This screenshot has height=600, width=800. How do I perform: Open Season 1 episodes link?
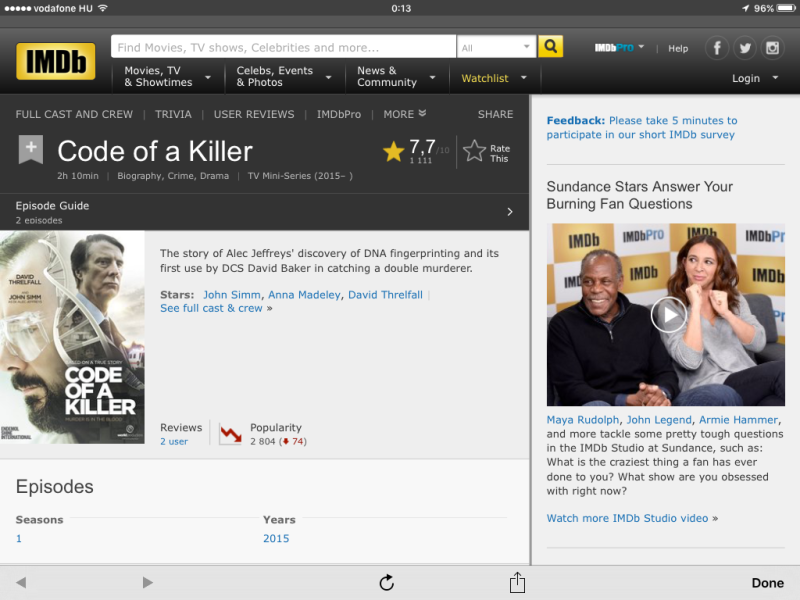19,538
